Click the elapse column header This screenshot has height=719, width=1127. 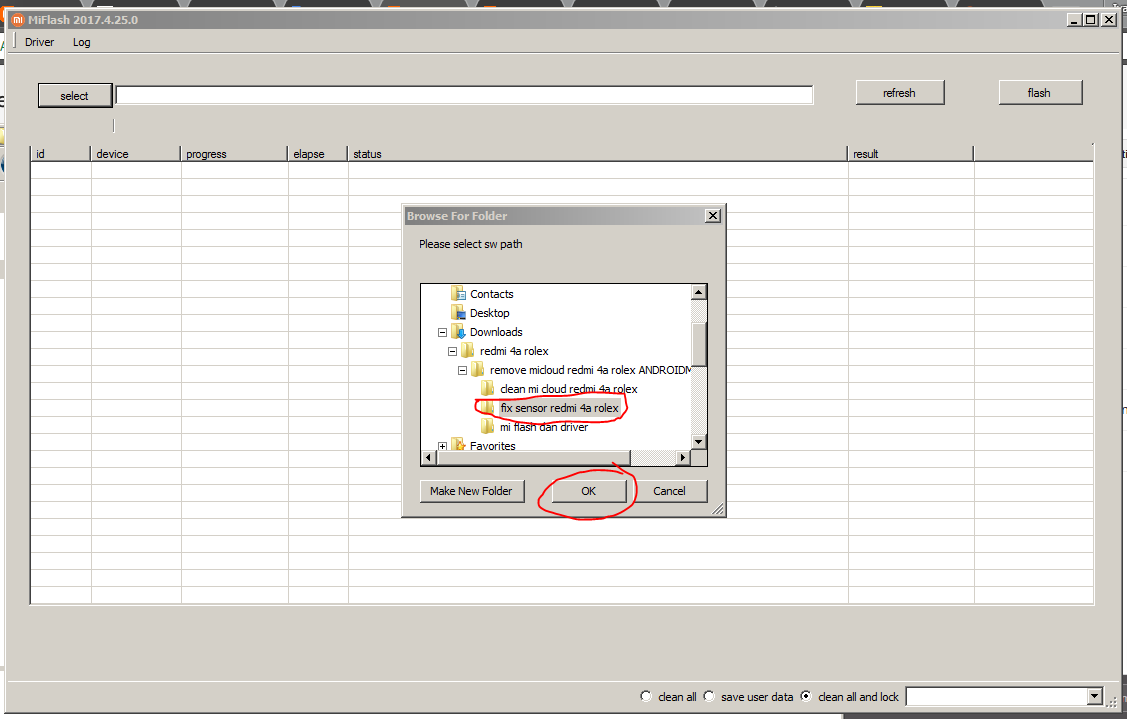pos(317,154)
